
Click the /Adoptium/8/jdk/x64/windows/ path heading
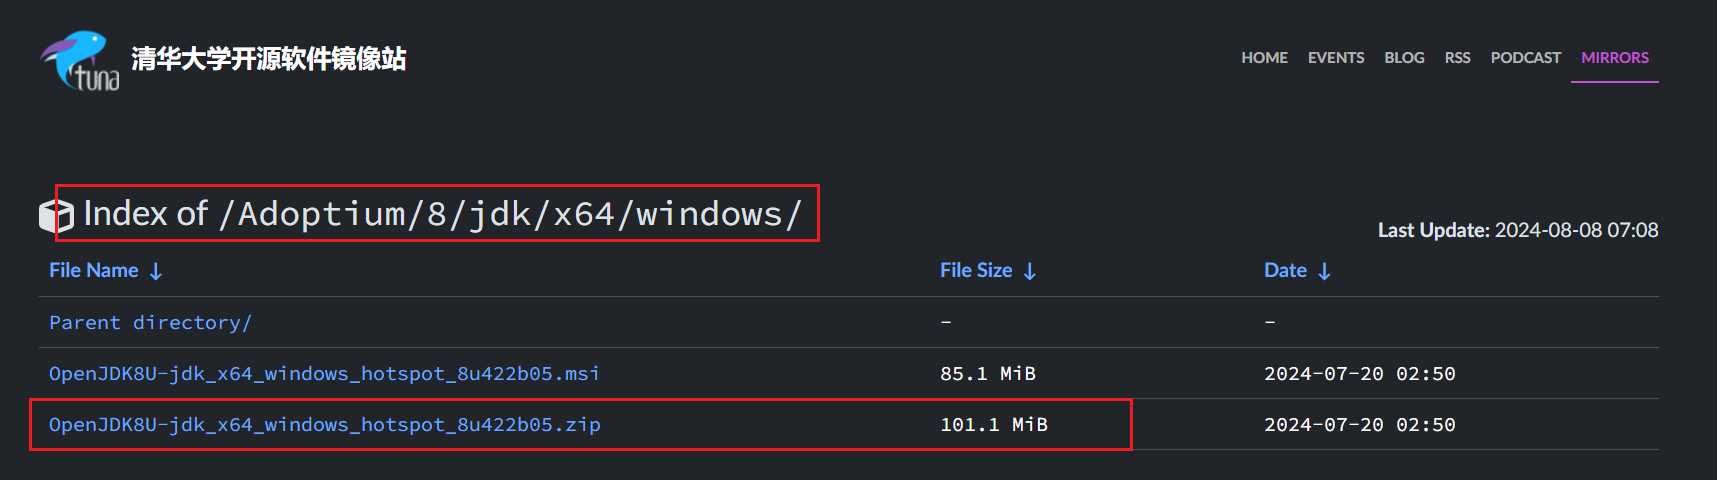tap(511, 214)
